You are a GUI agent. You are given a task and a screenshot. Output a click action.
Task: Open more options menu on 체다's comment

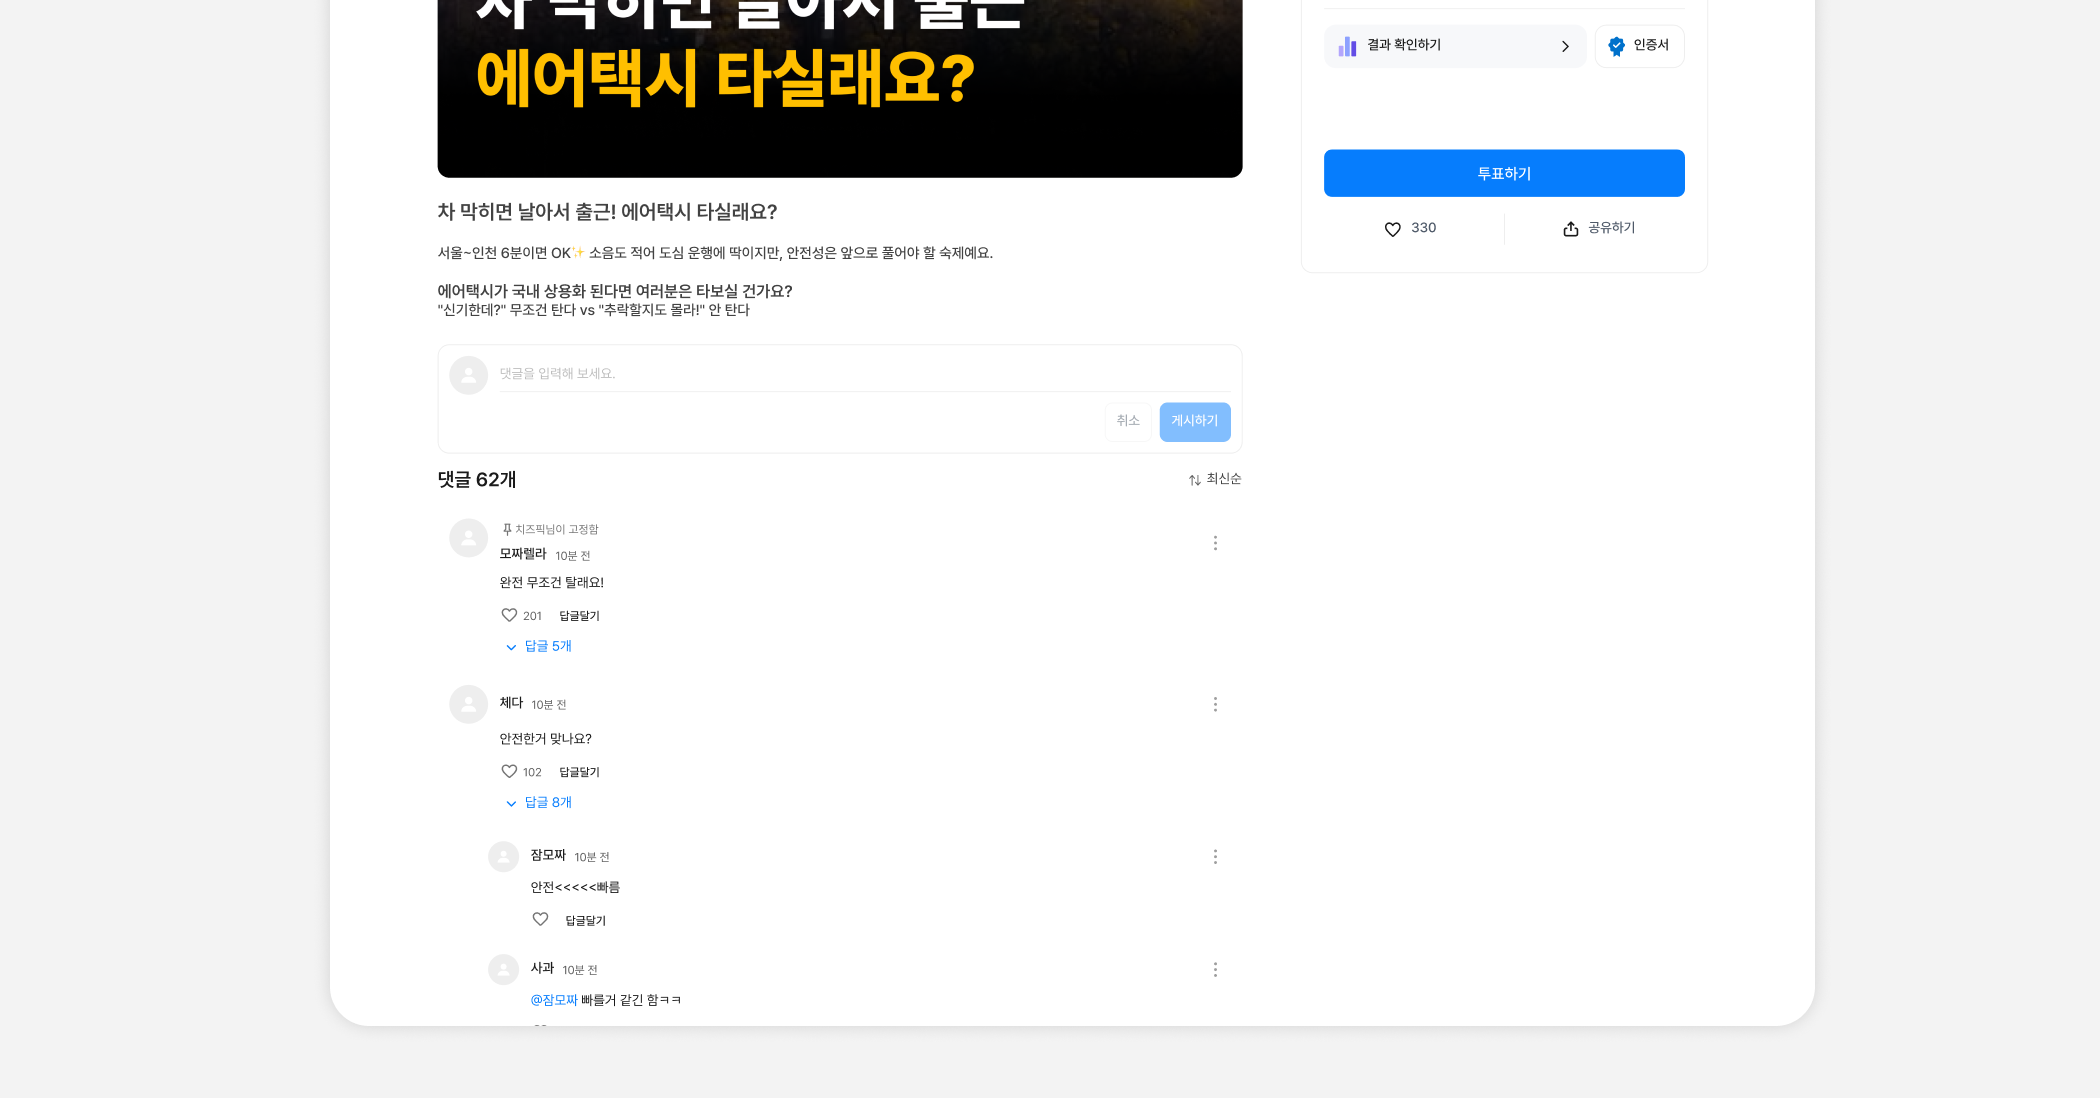point(1215,705)
